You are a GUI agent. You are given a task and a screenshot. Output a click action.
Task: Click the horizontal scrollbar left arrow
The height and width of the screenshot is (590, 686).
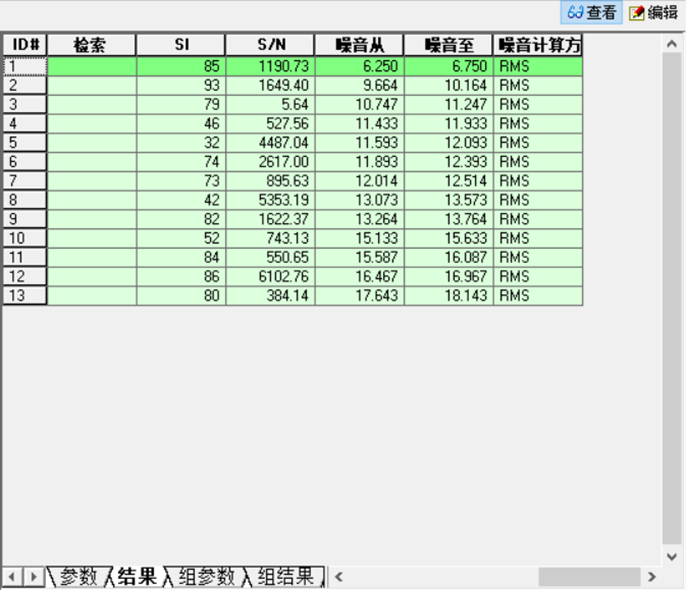[338, 577]
